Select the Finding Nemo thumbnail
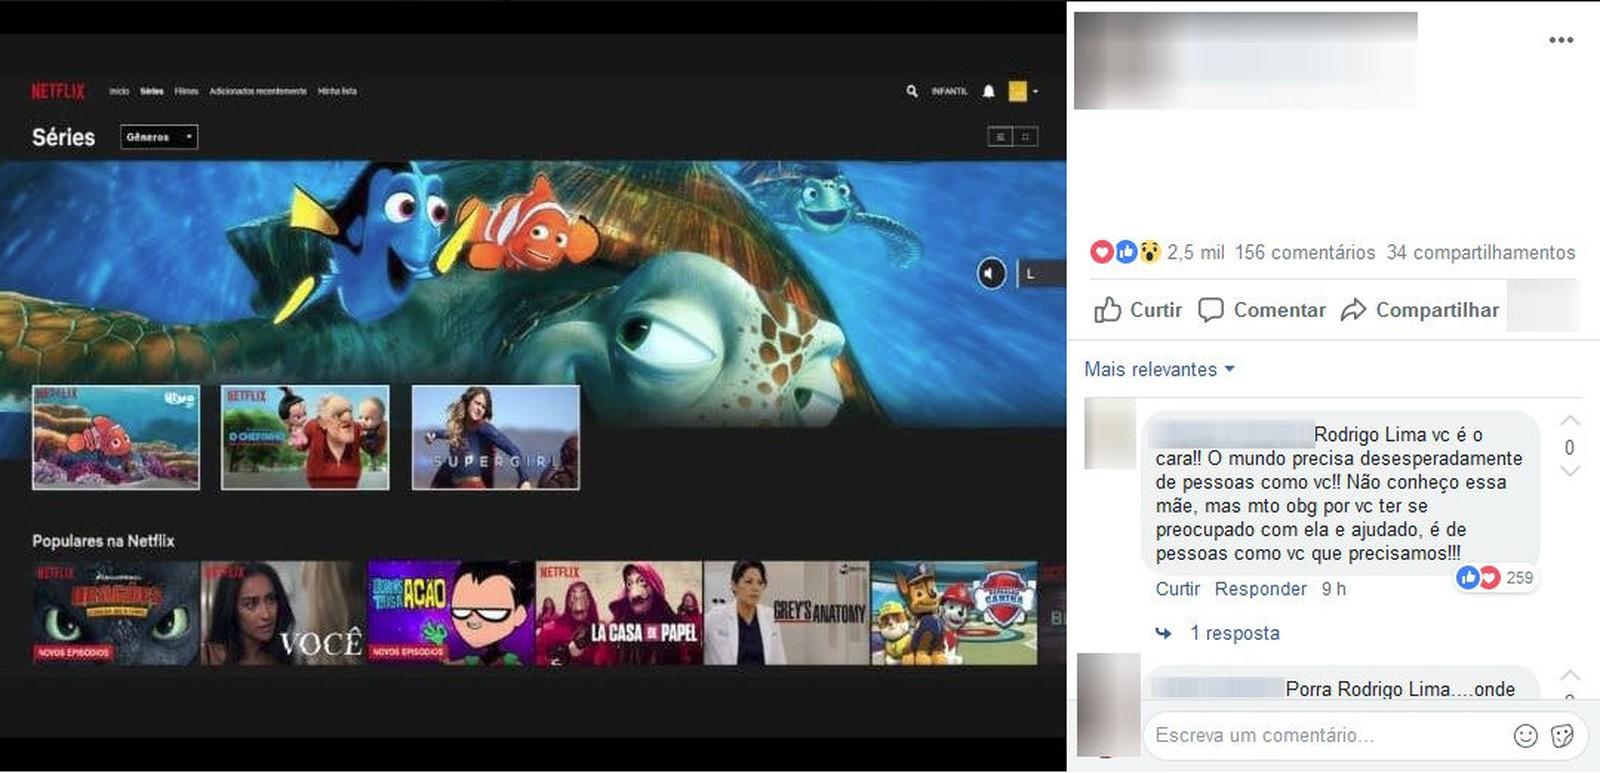1600x773 pixels. coord(116,438)
